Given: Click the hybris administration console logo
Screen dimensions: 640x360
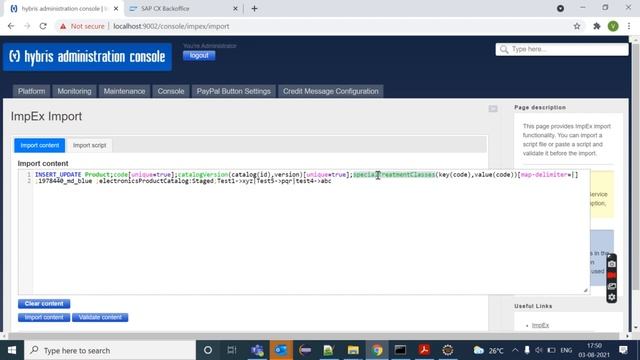Looking at the screenshot, I should point(87,57).
